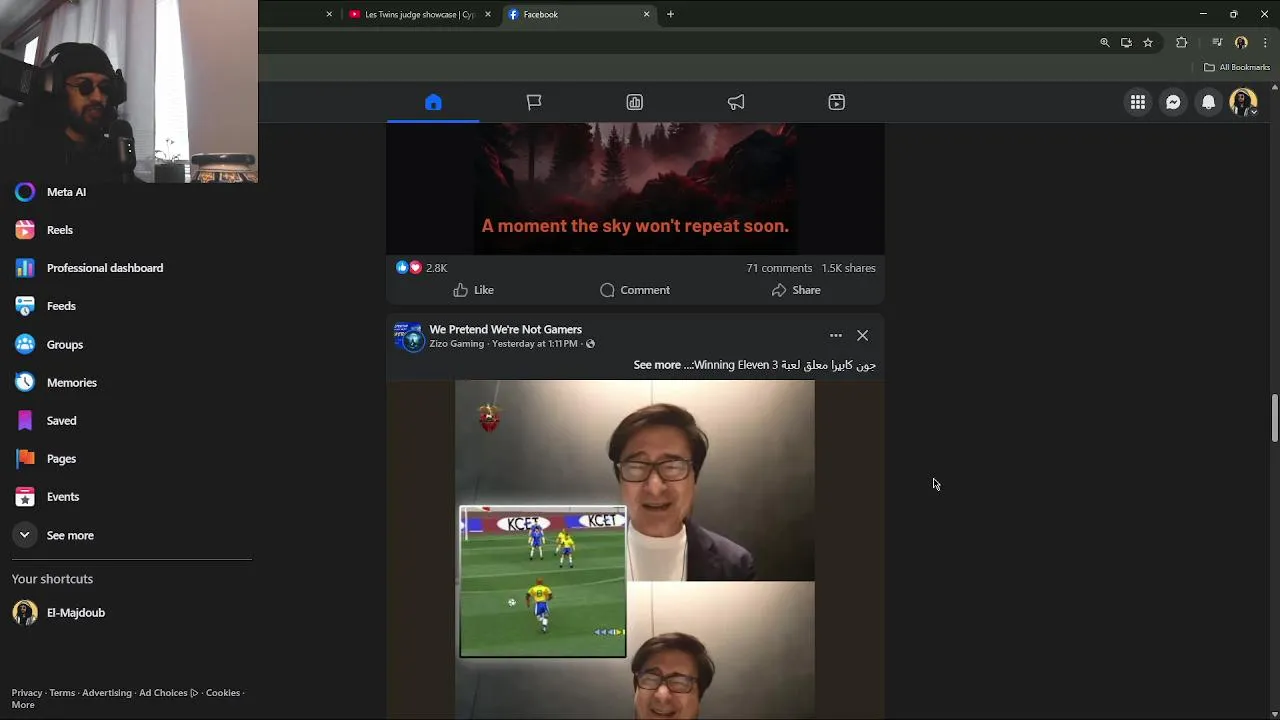Open the Chrome profile avatar
This screenshot has width=1280, height=720.
point(1241,42)
